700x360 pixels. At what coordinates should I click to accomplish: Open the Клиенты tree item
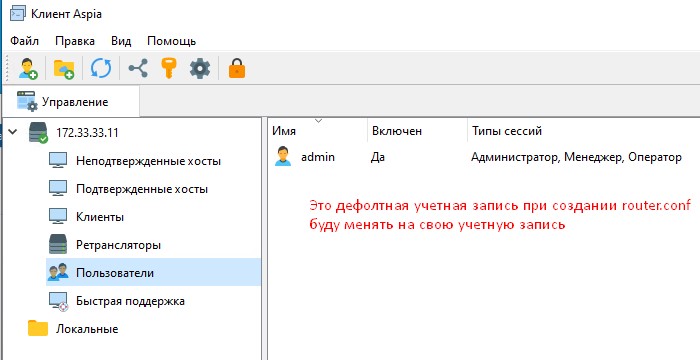tap(100, 217)
